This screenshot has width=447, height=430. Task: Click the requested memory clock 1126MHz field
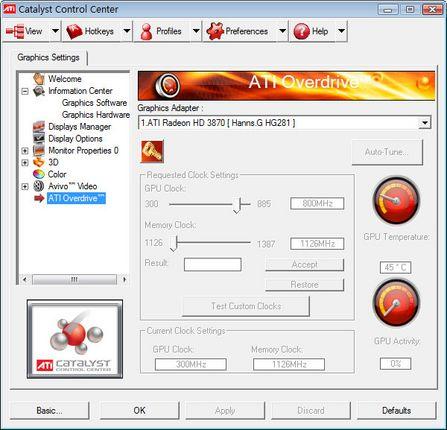tap(317, 244)
